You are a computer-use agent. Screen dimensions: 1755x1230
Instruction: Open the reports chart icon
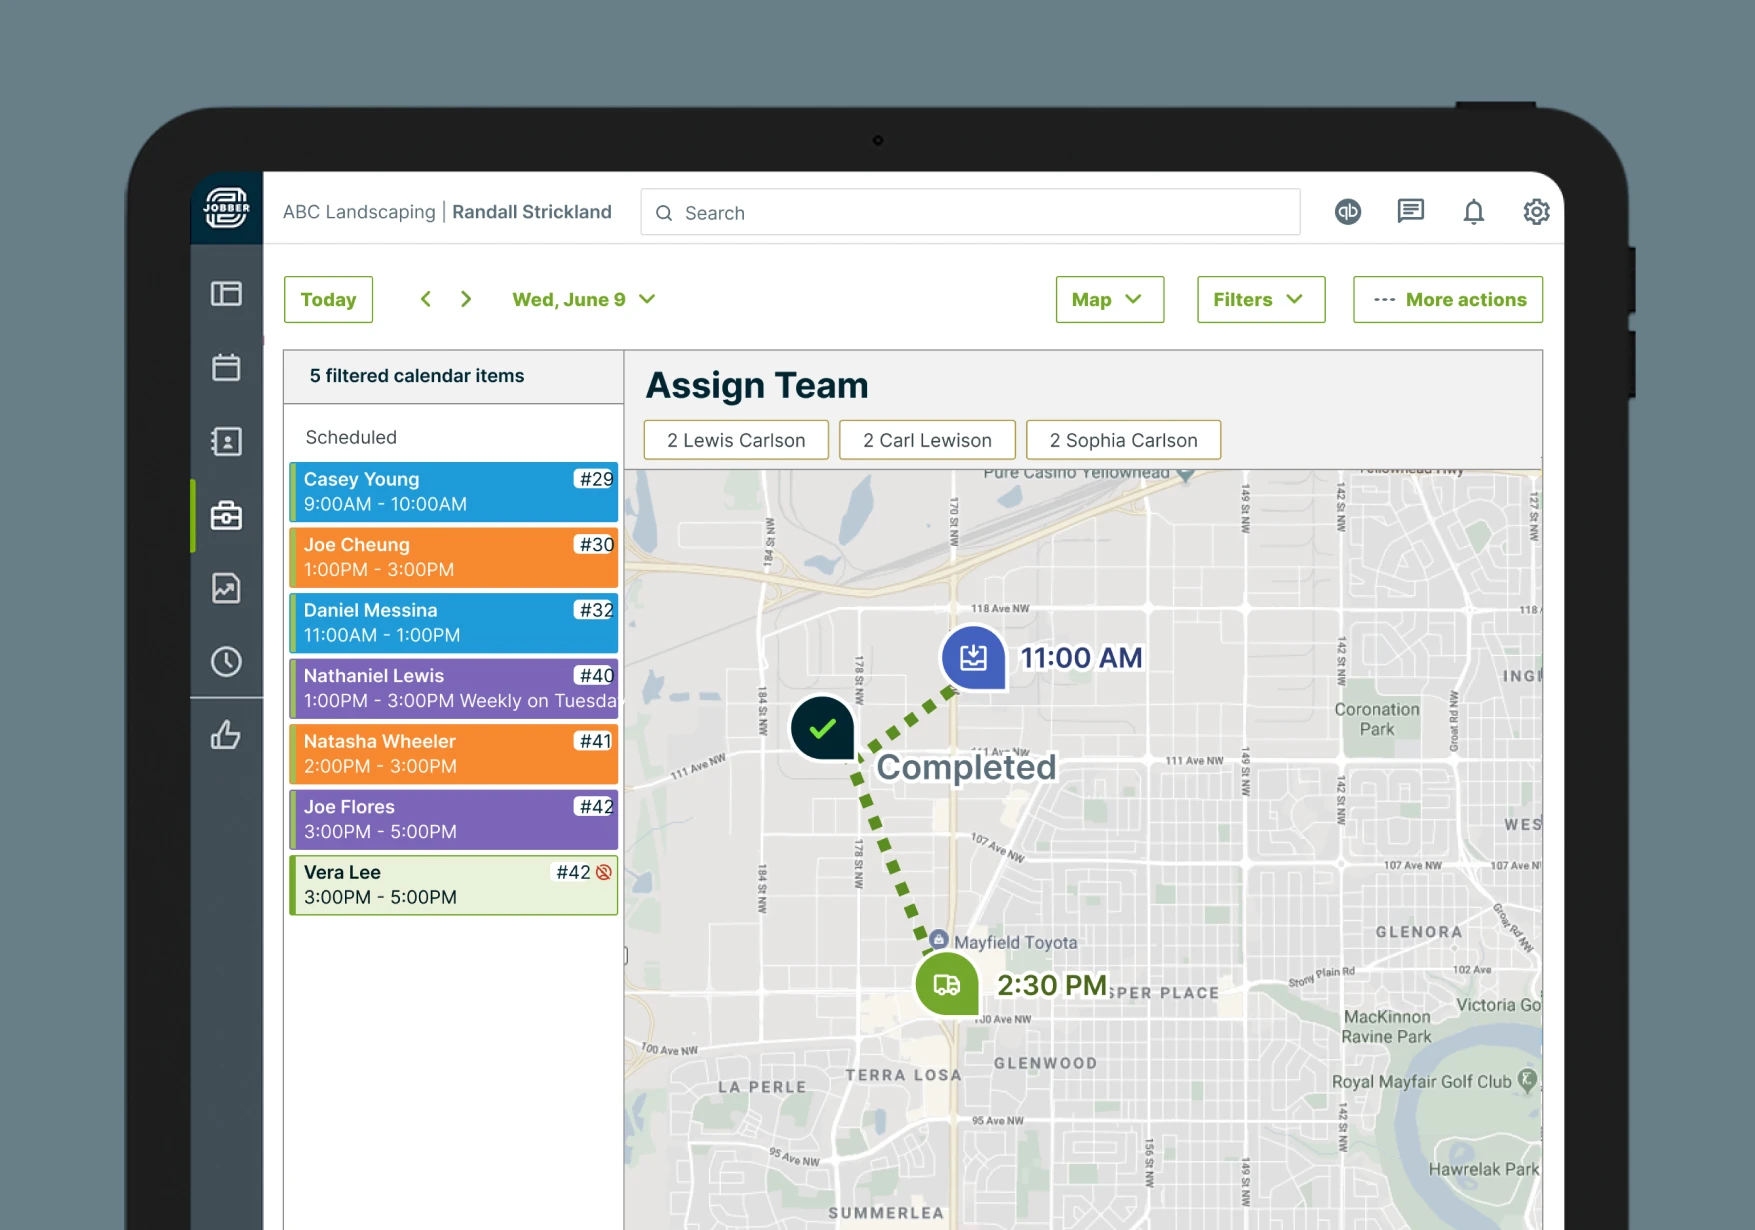[227, 588]
